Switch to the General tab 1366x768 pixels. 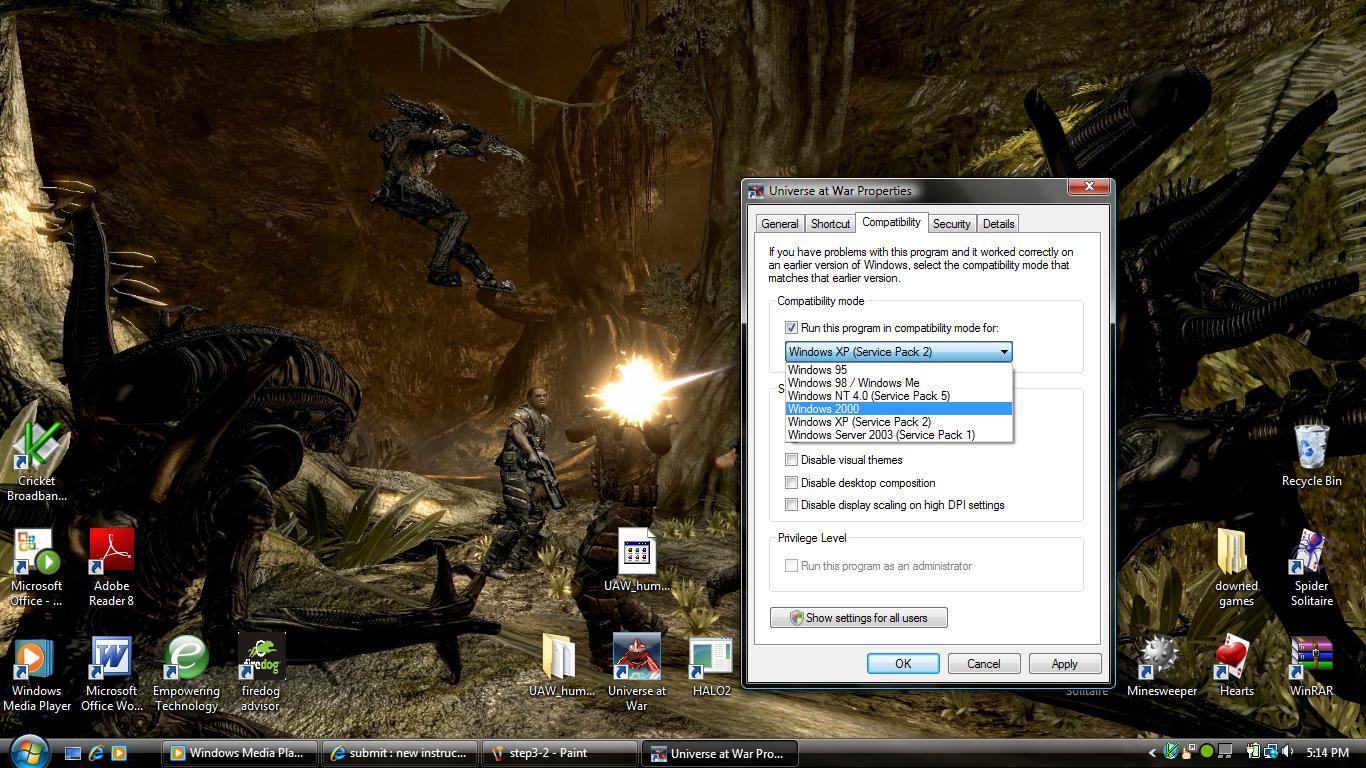pos(779,224)
